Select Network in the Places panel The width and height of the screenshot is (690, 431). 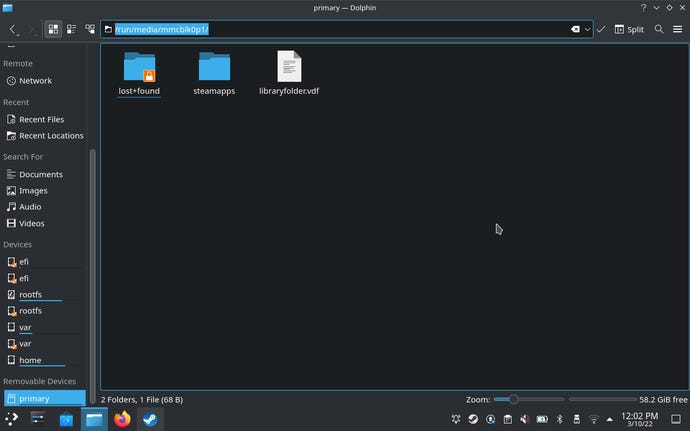(35, 81)
